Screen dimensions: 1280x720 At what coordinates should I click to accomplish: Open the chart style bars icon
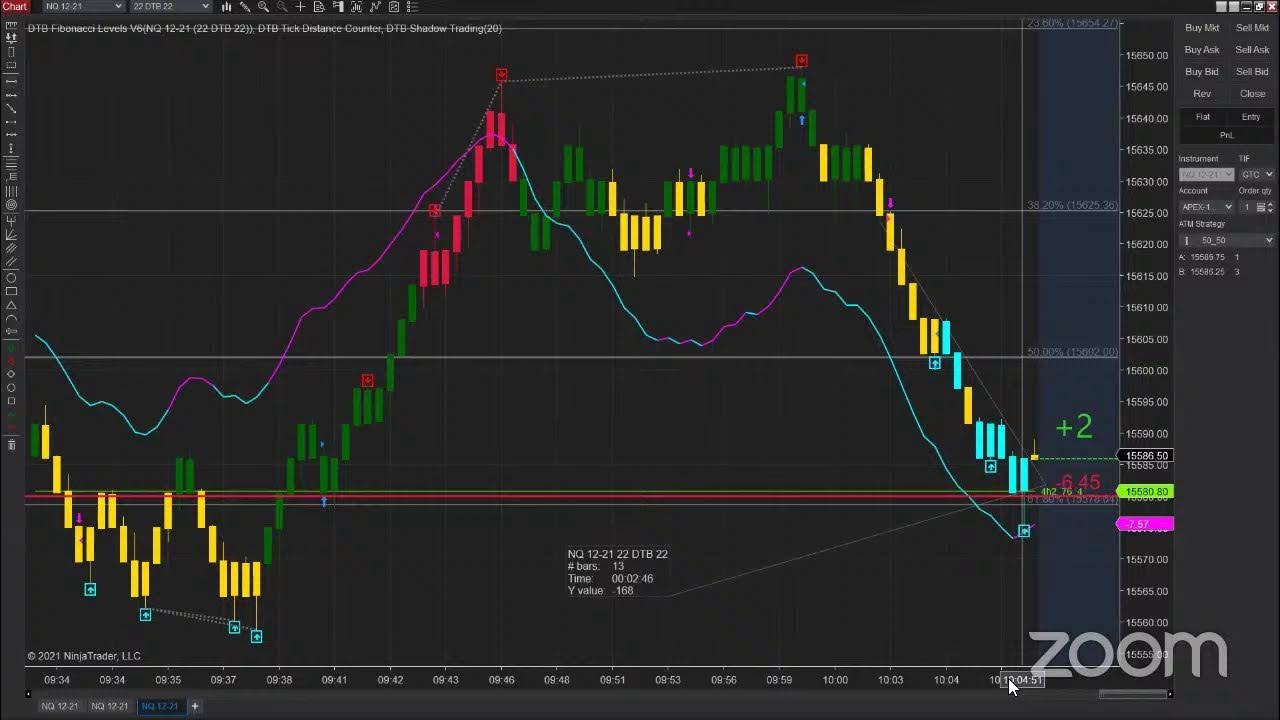point(227,7)
